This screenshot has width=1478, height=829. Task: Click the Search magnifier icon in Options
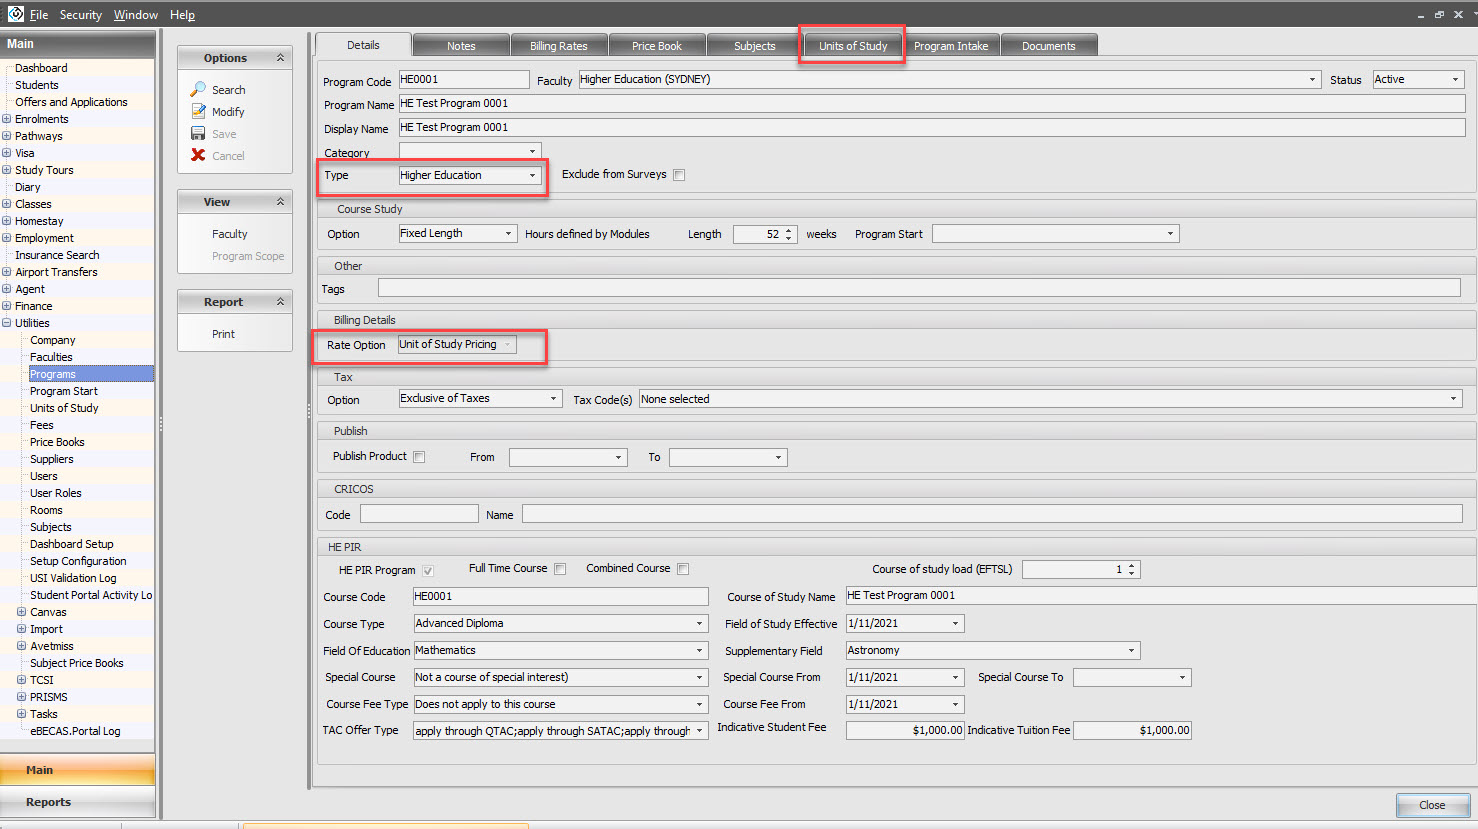[198, 89]
